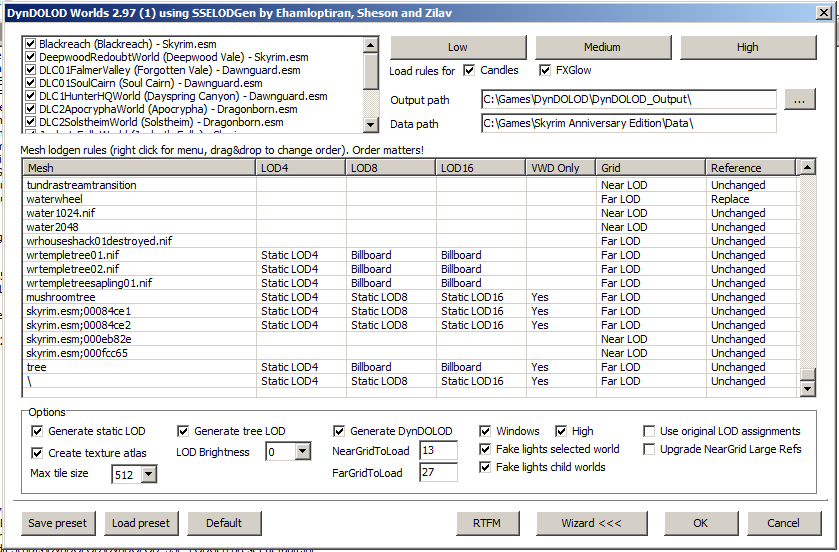Uncheck the Blackreach worldspace checkbox

(30, 44)
